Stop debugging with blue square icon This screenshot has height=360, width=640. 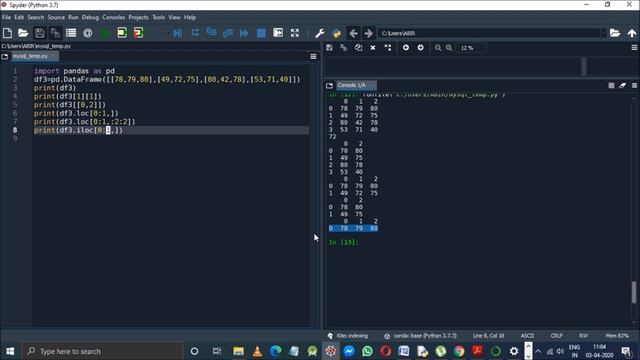point(261,33)
